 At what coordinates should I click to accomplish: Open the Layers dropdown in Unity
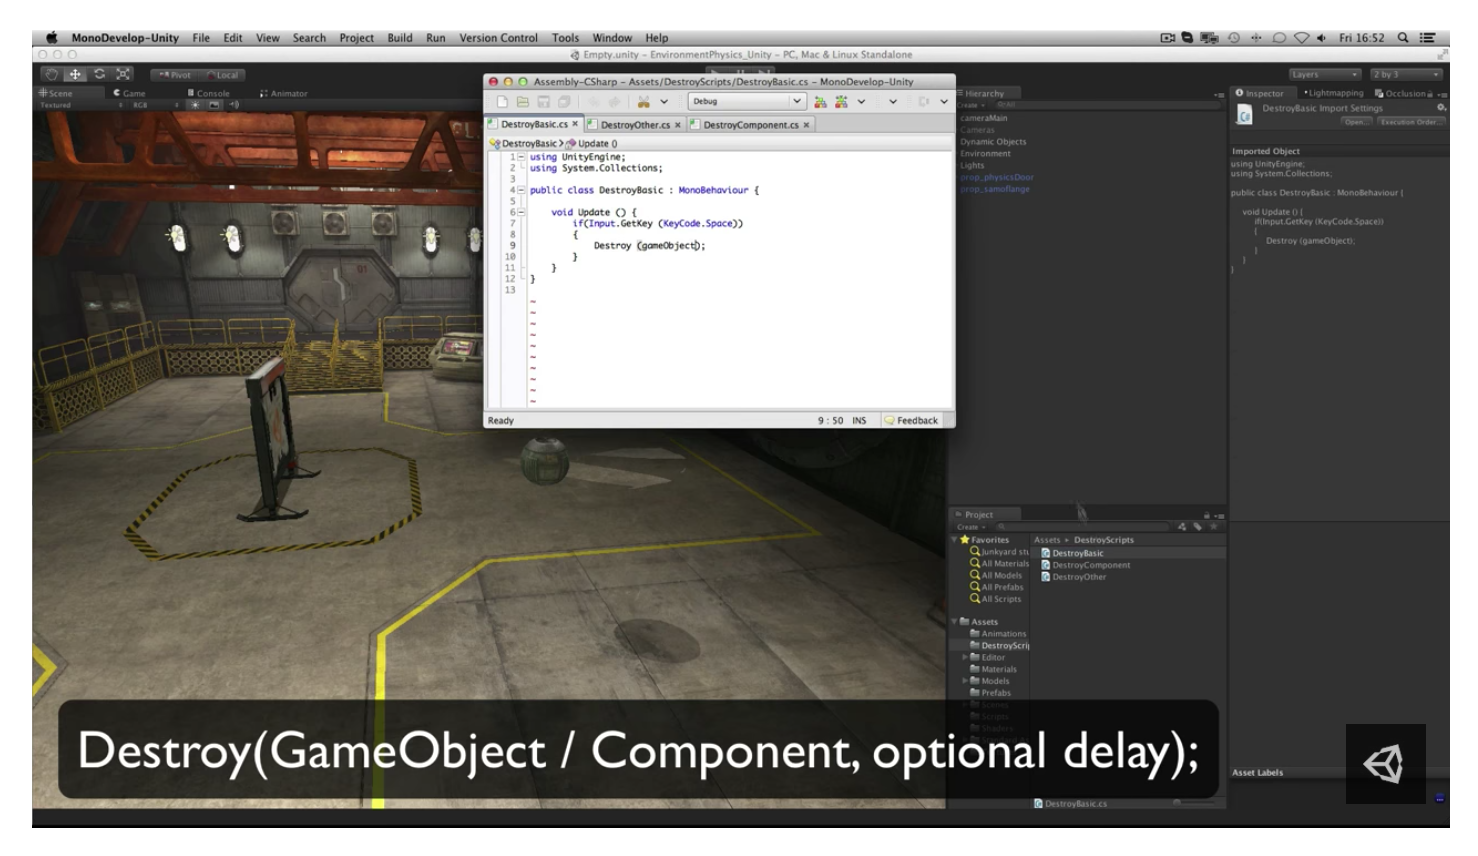click(1324, 75)
